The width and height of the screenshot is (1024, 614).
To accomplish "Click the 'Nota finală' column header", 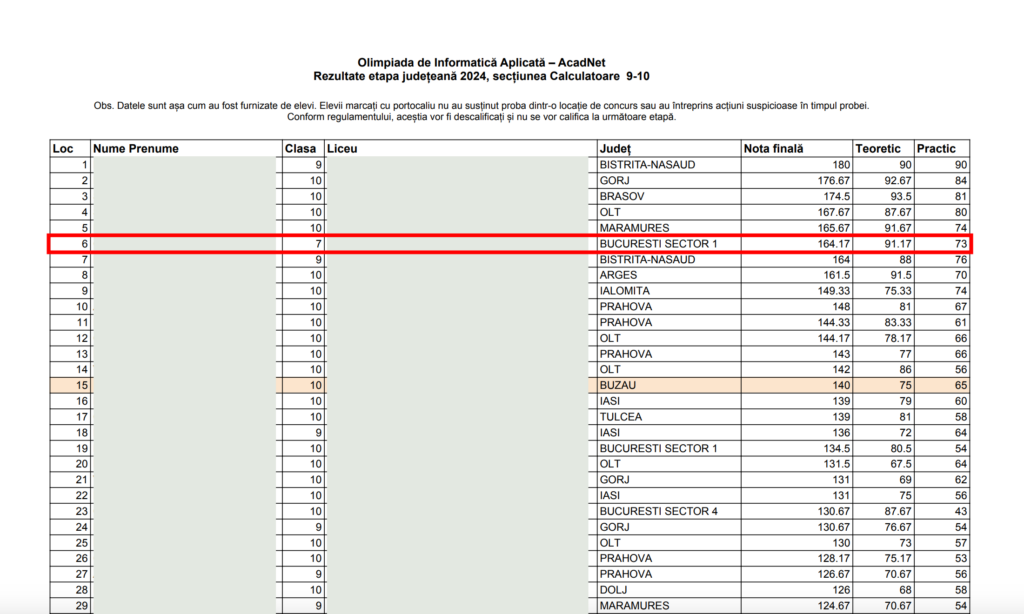I will coord(774,149).
